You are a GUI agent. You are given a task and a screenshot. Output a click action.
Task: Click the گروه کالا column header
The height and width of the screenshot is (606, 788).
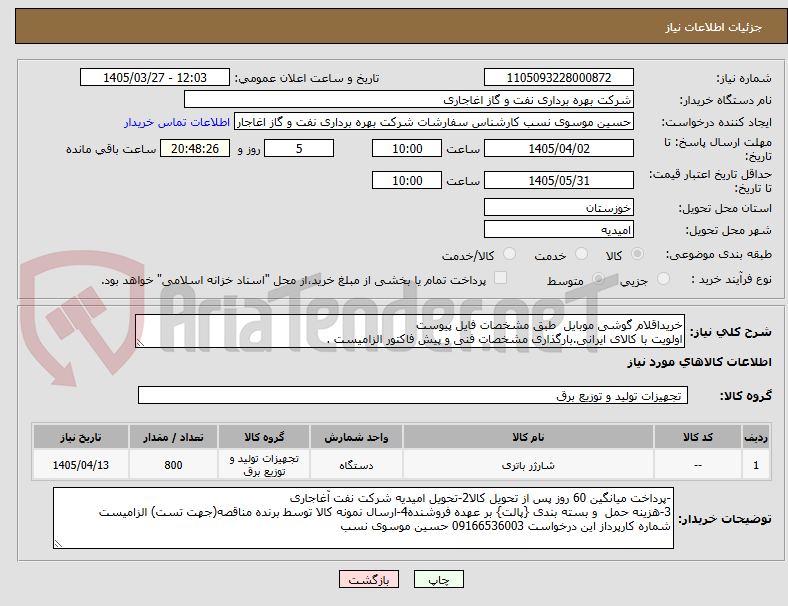pos(264,437)
